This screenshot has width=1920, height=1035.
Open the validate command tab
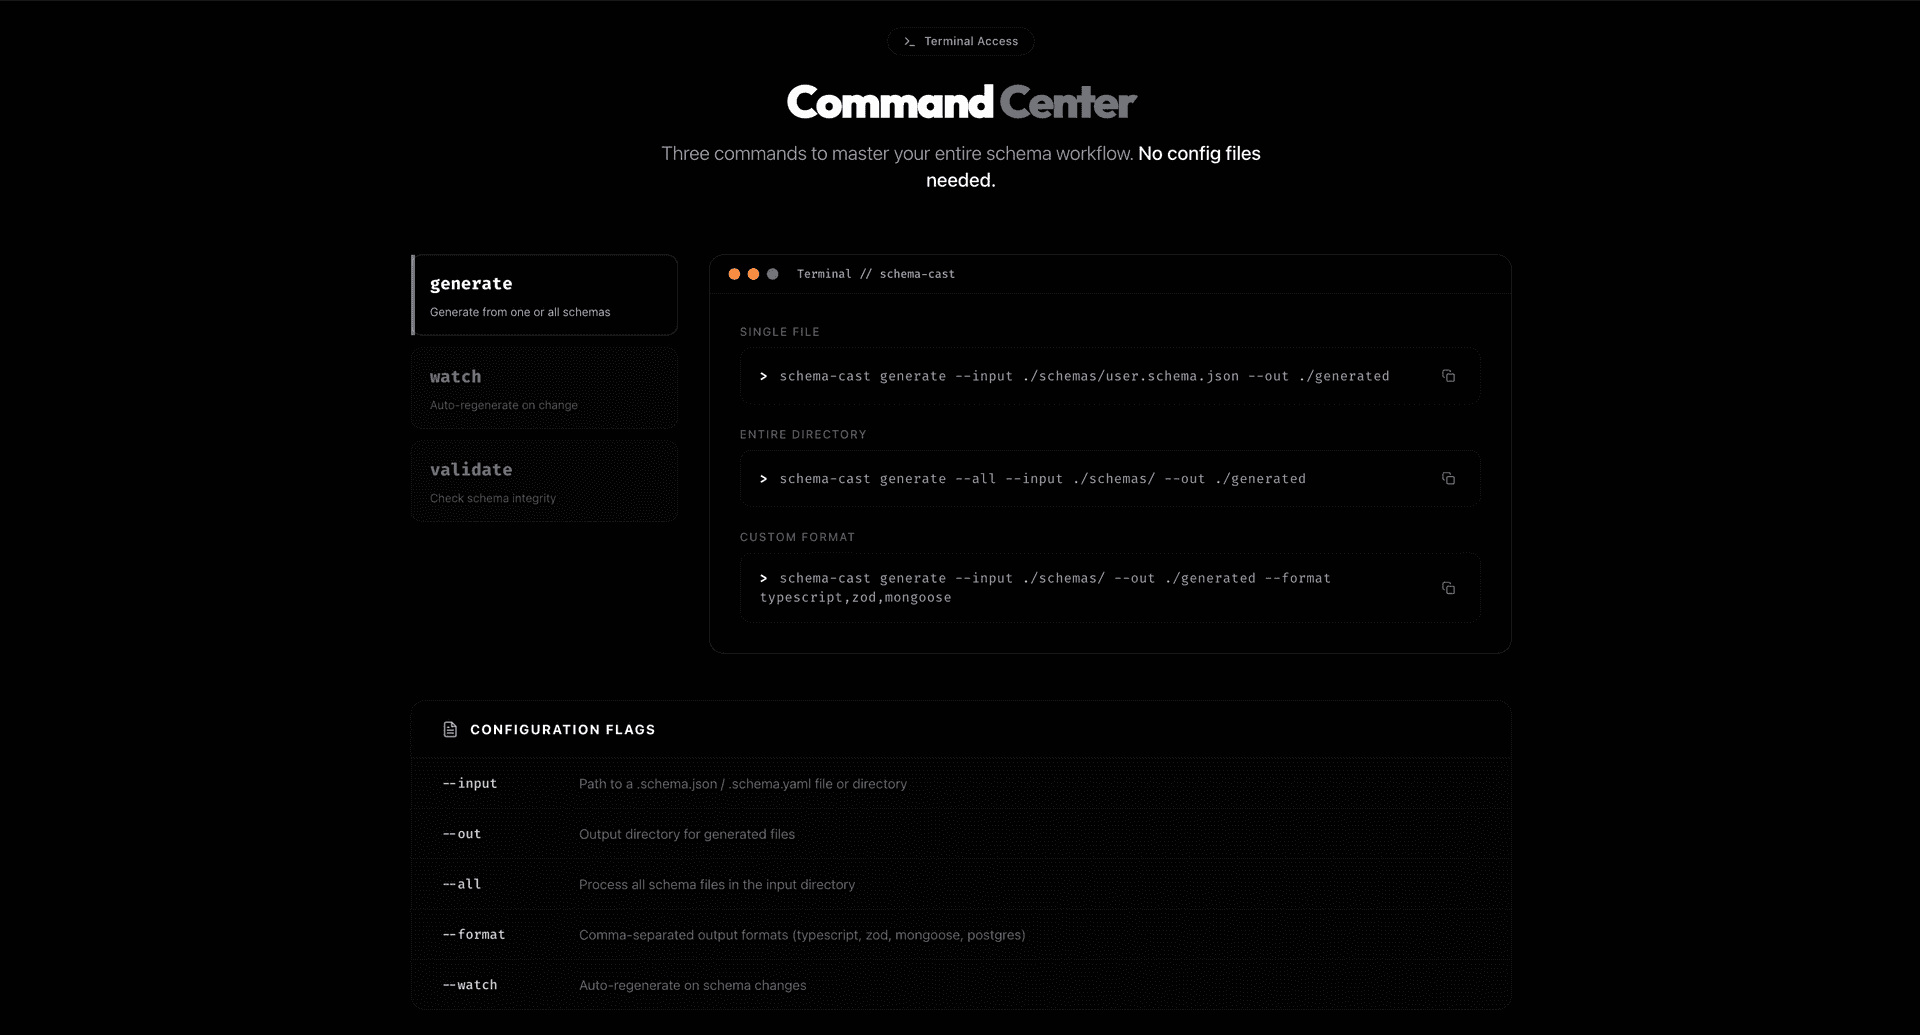click(545, 481)
